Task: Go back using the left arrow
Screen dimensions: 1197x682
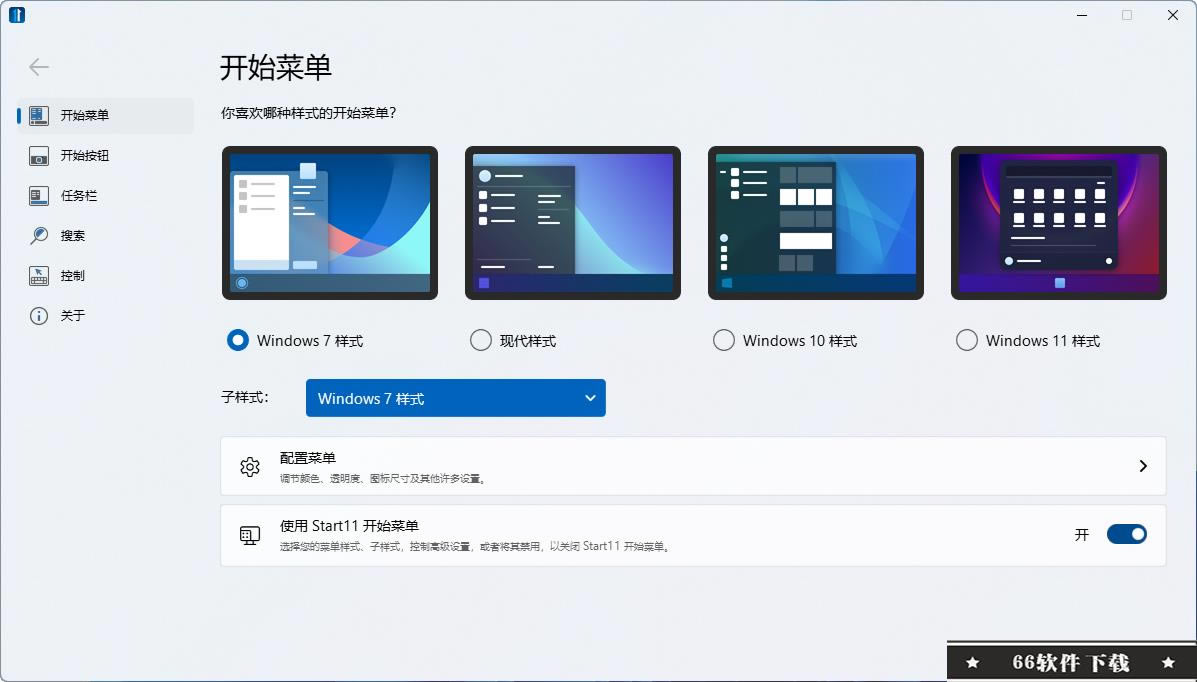Action: click(39, 67)
